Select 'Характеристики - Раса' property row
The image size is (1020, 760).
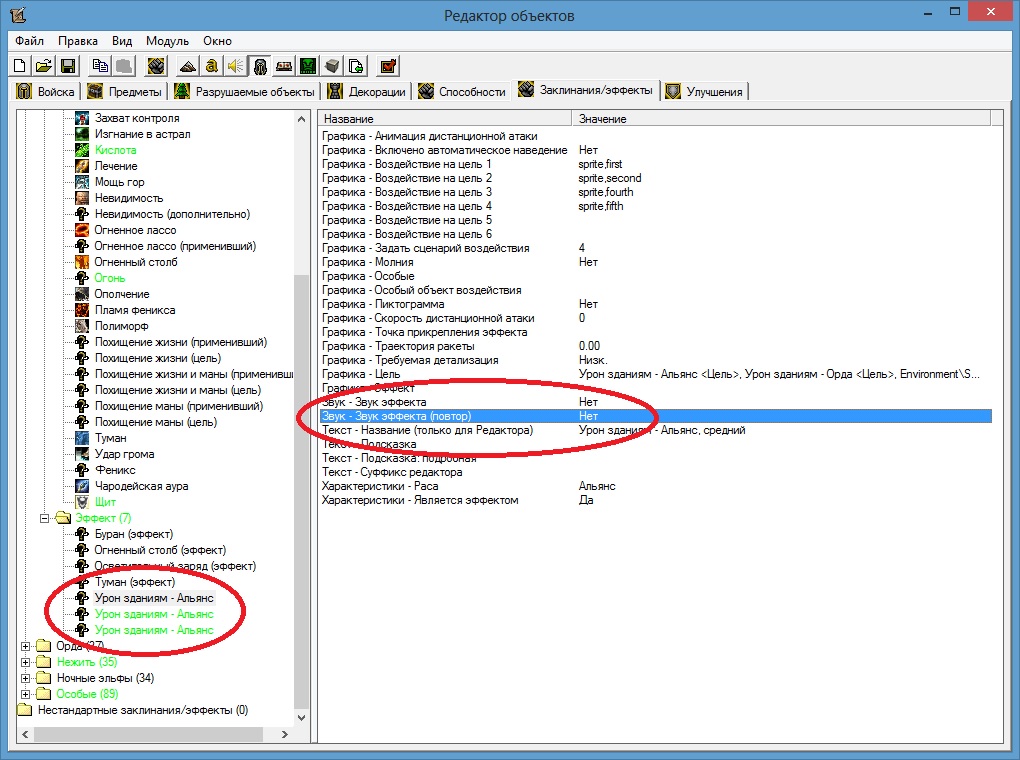coord(656,486)
